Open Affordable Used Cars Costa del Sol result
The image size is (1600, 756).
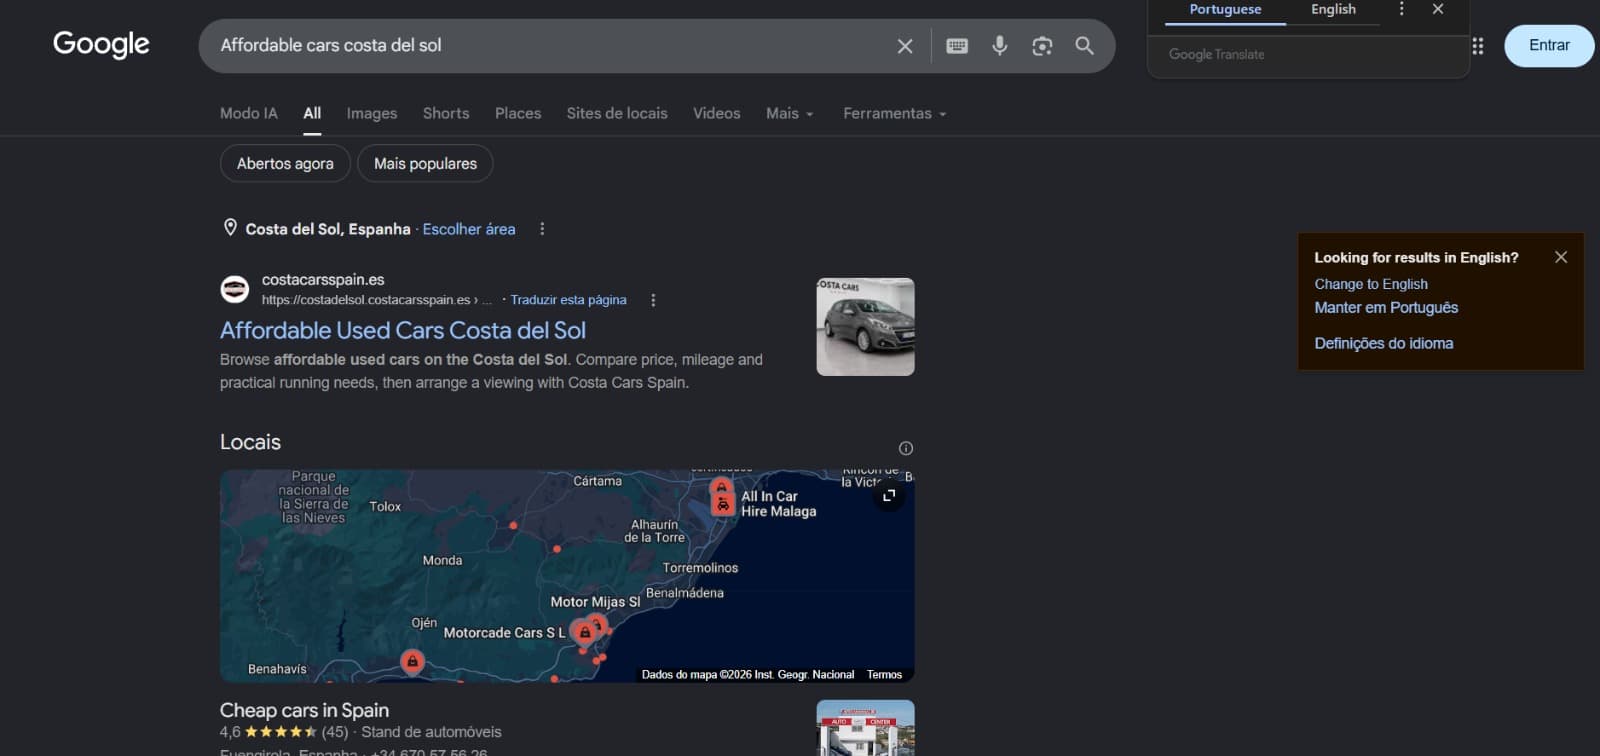(403, 330)
